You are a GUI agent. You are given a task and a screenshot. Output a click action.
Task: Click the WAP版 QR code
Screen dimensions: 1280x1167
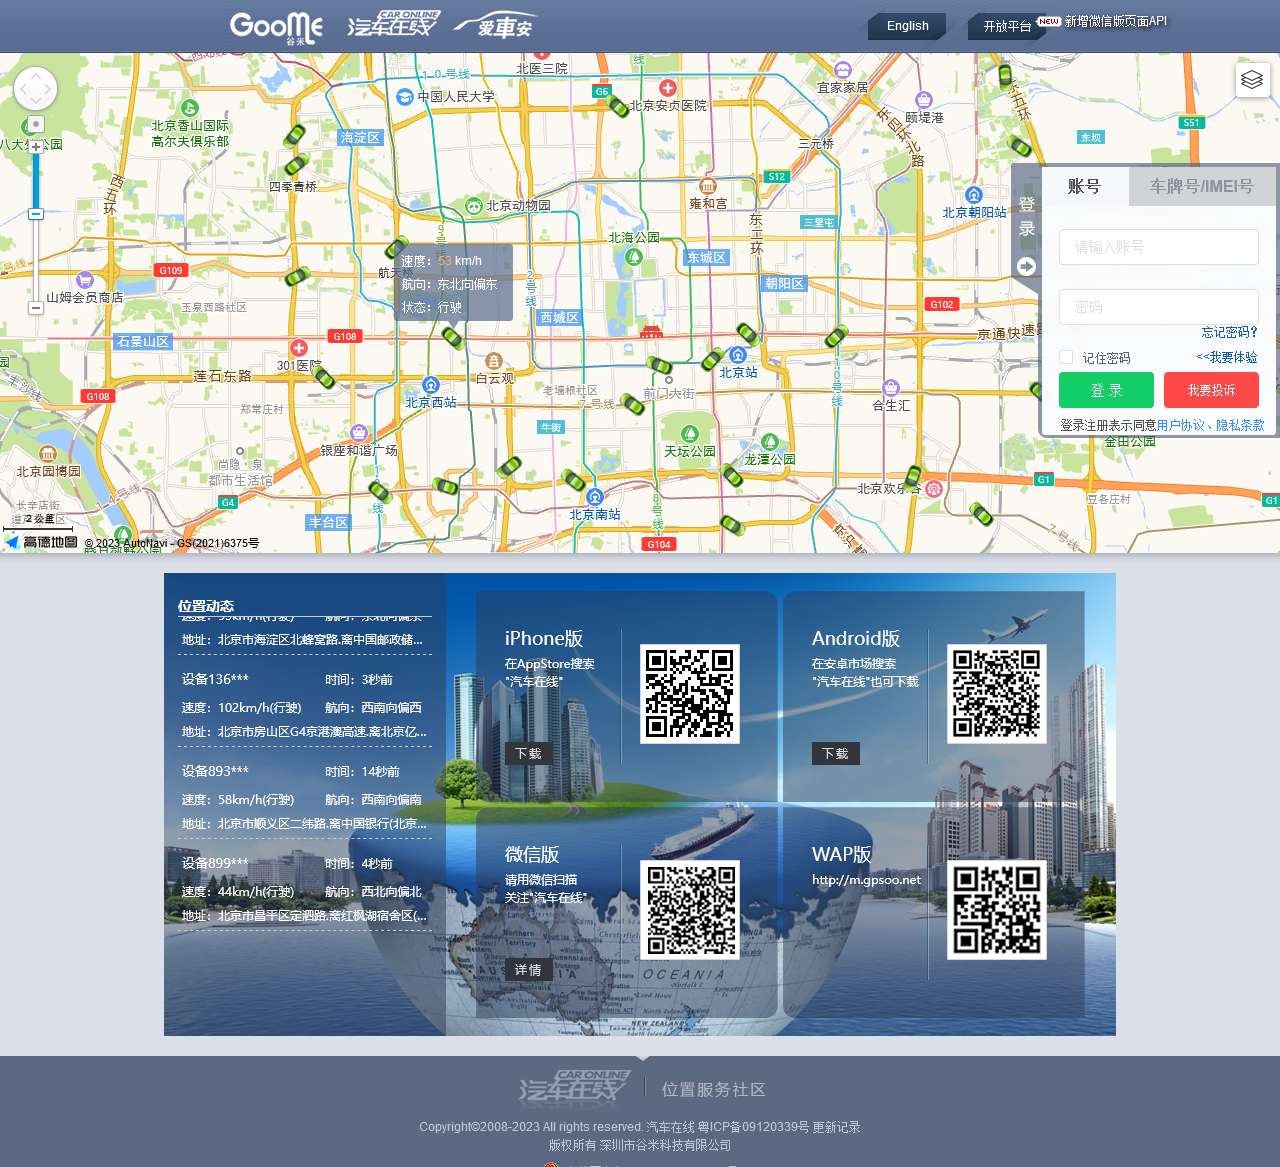point(997,910)
